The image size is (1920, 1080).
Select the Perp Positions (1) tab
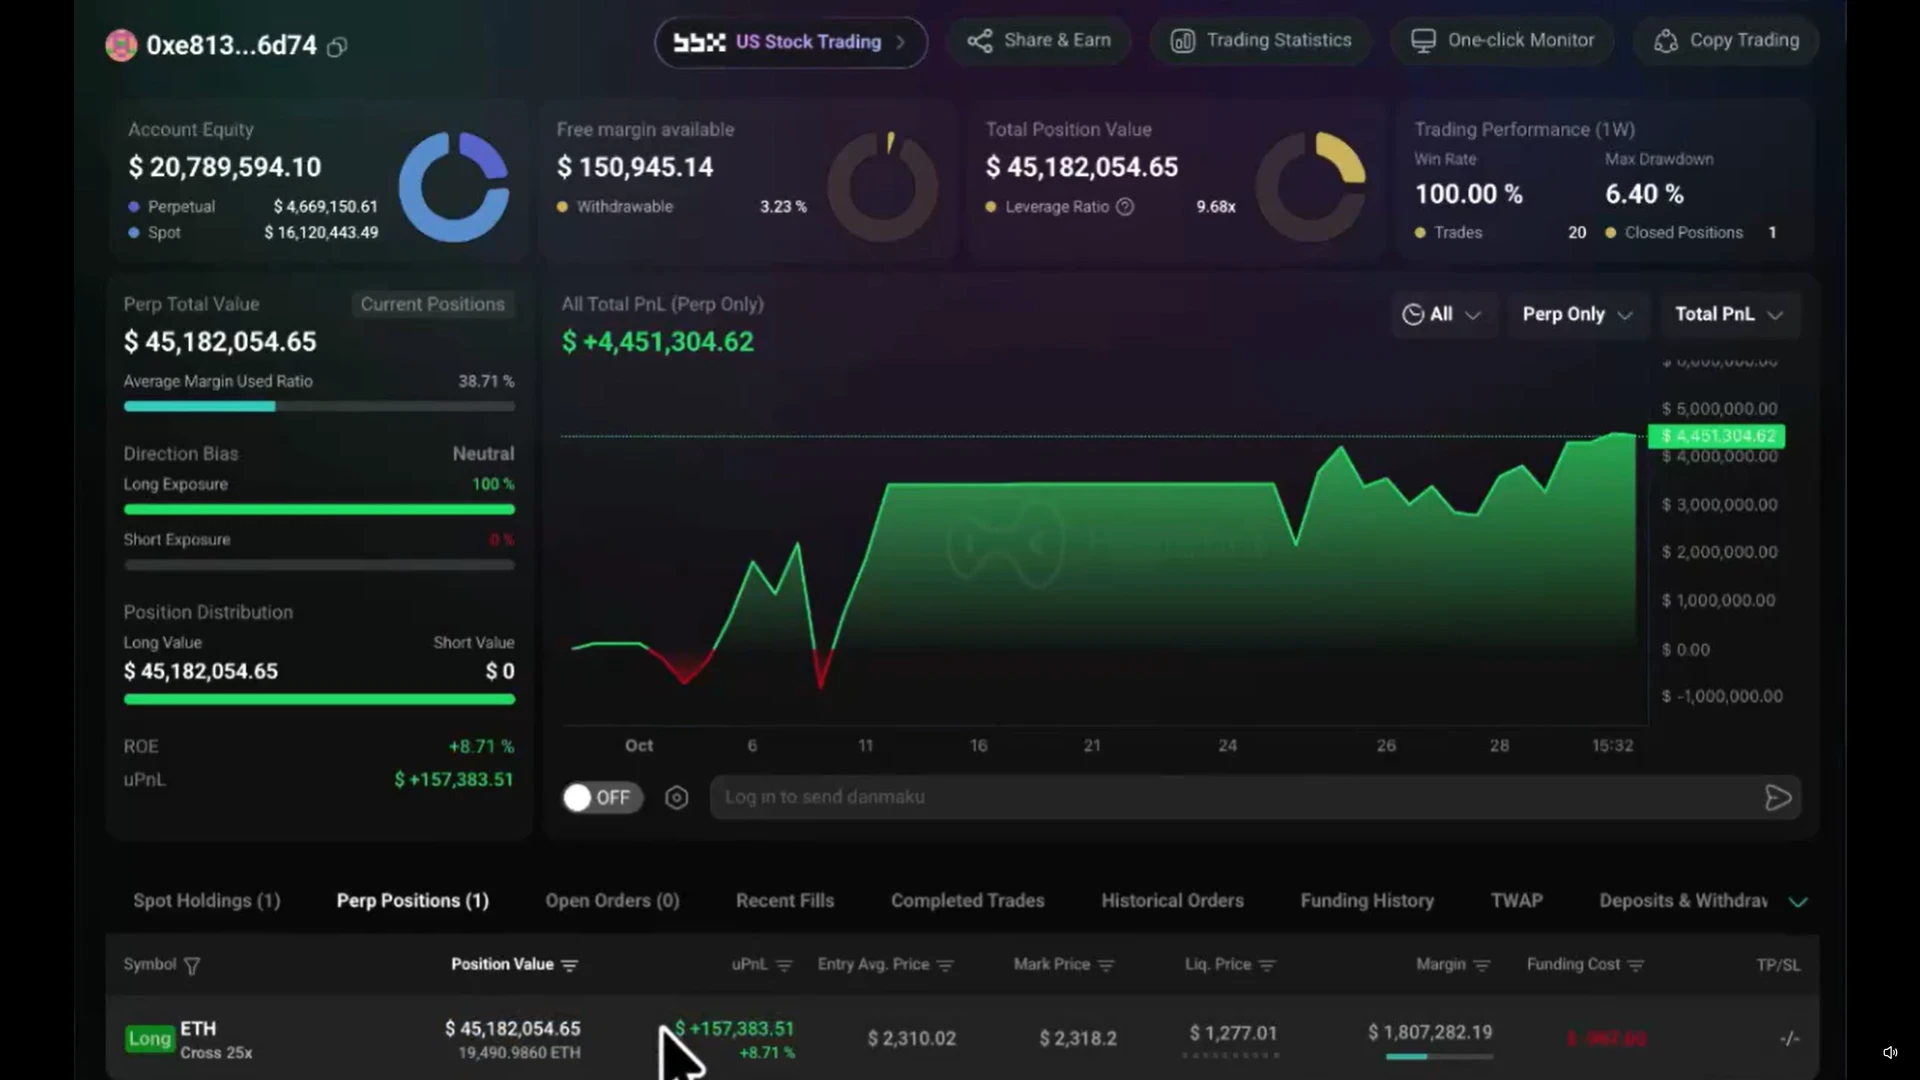[x=413, y=901]
